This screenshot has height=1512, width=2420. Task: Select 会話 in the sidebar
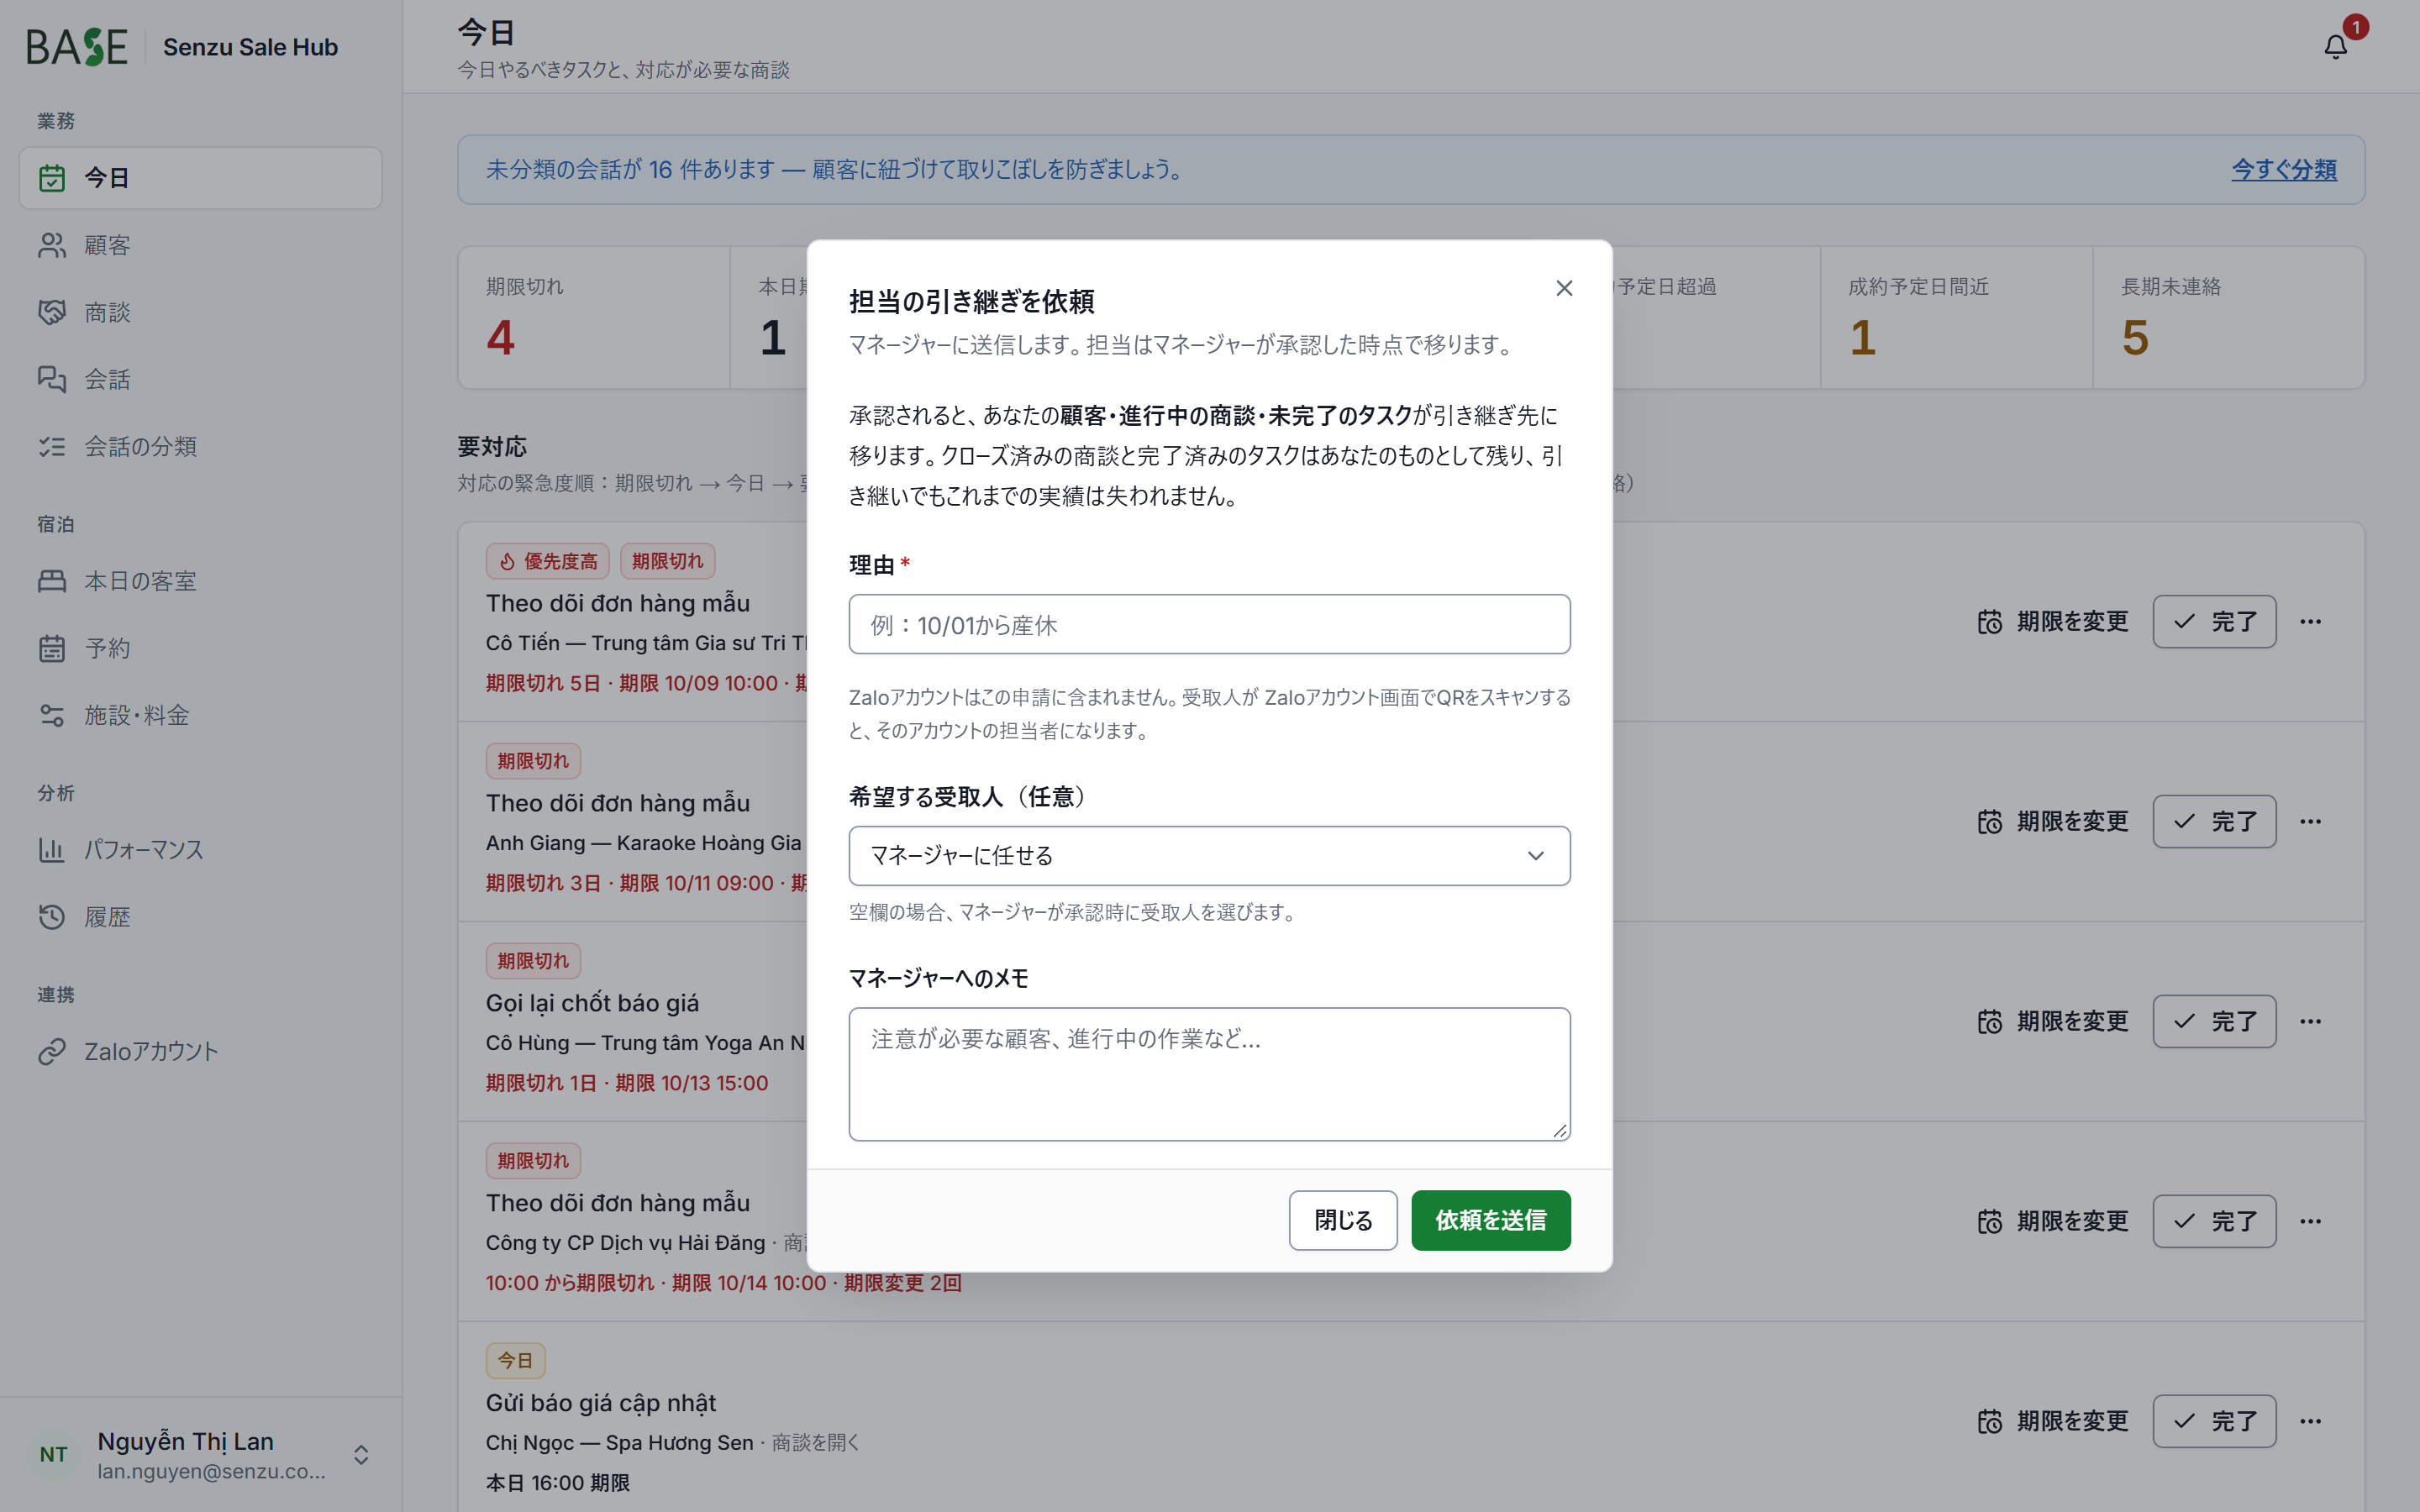[x=201, y=379]
